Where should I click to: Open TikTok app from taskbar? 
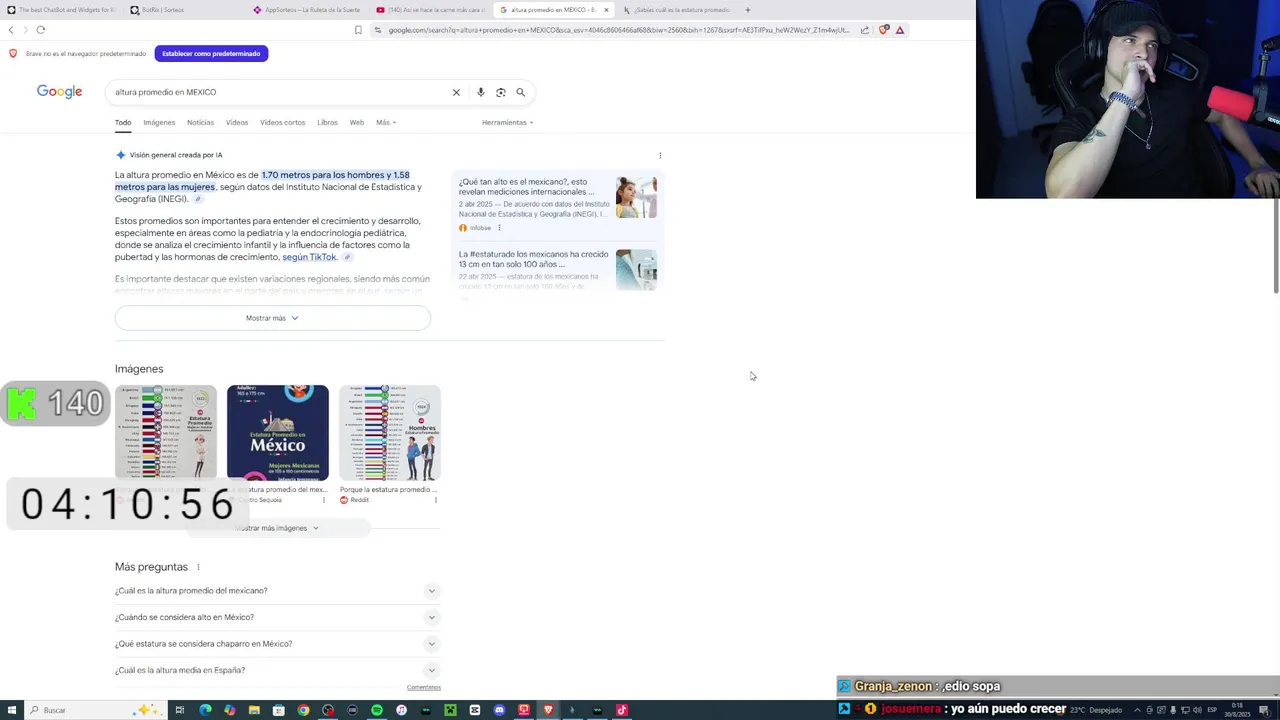point(621,710)
